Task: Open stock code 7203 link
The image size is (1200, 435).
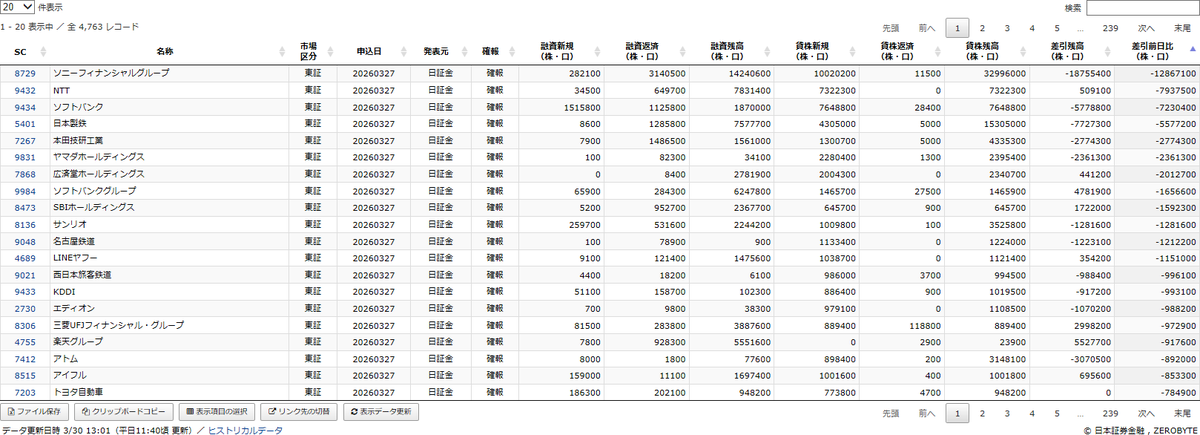Action: (25, 392)
